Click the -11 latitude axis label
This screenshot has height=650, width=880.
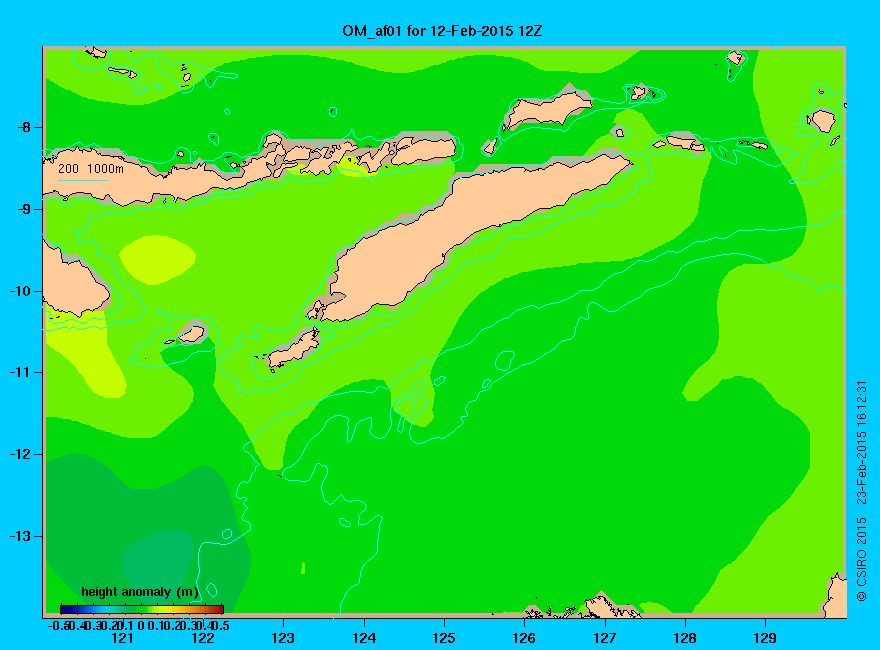[20, 372]
